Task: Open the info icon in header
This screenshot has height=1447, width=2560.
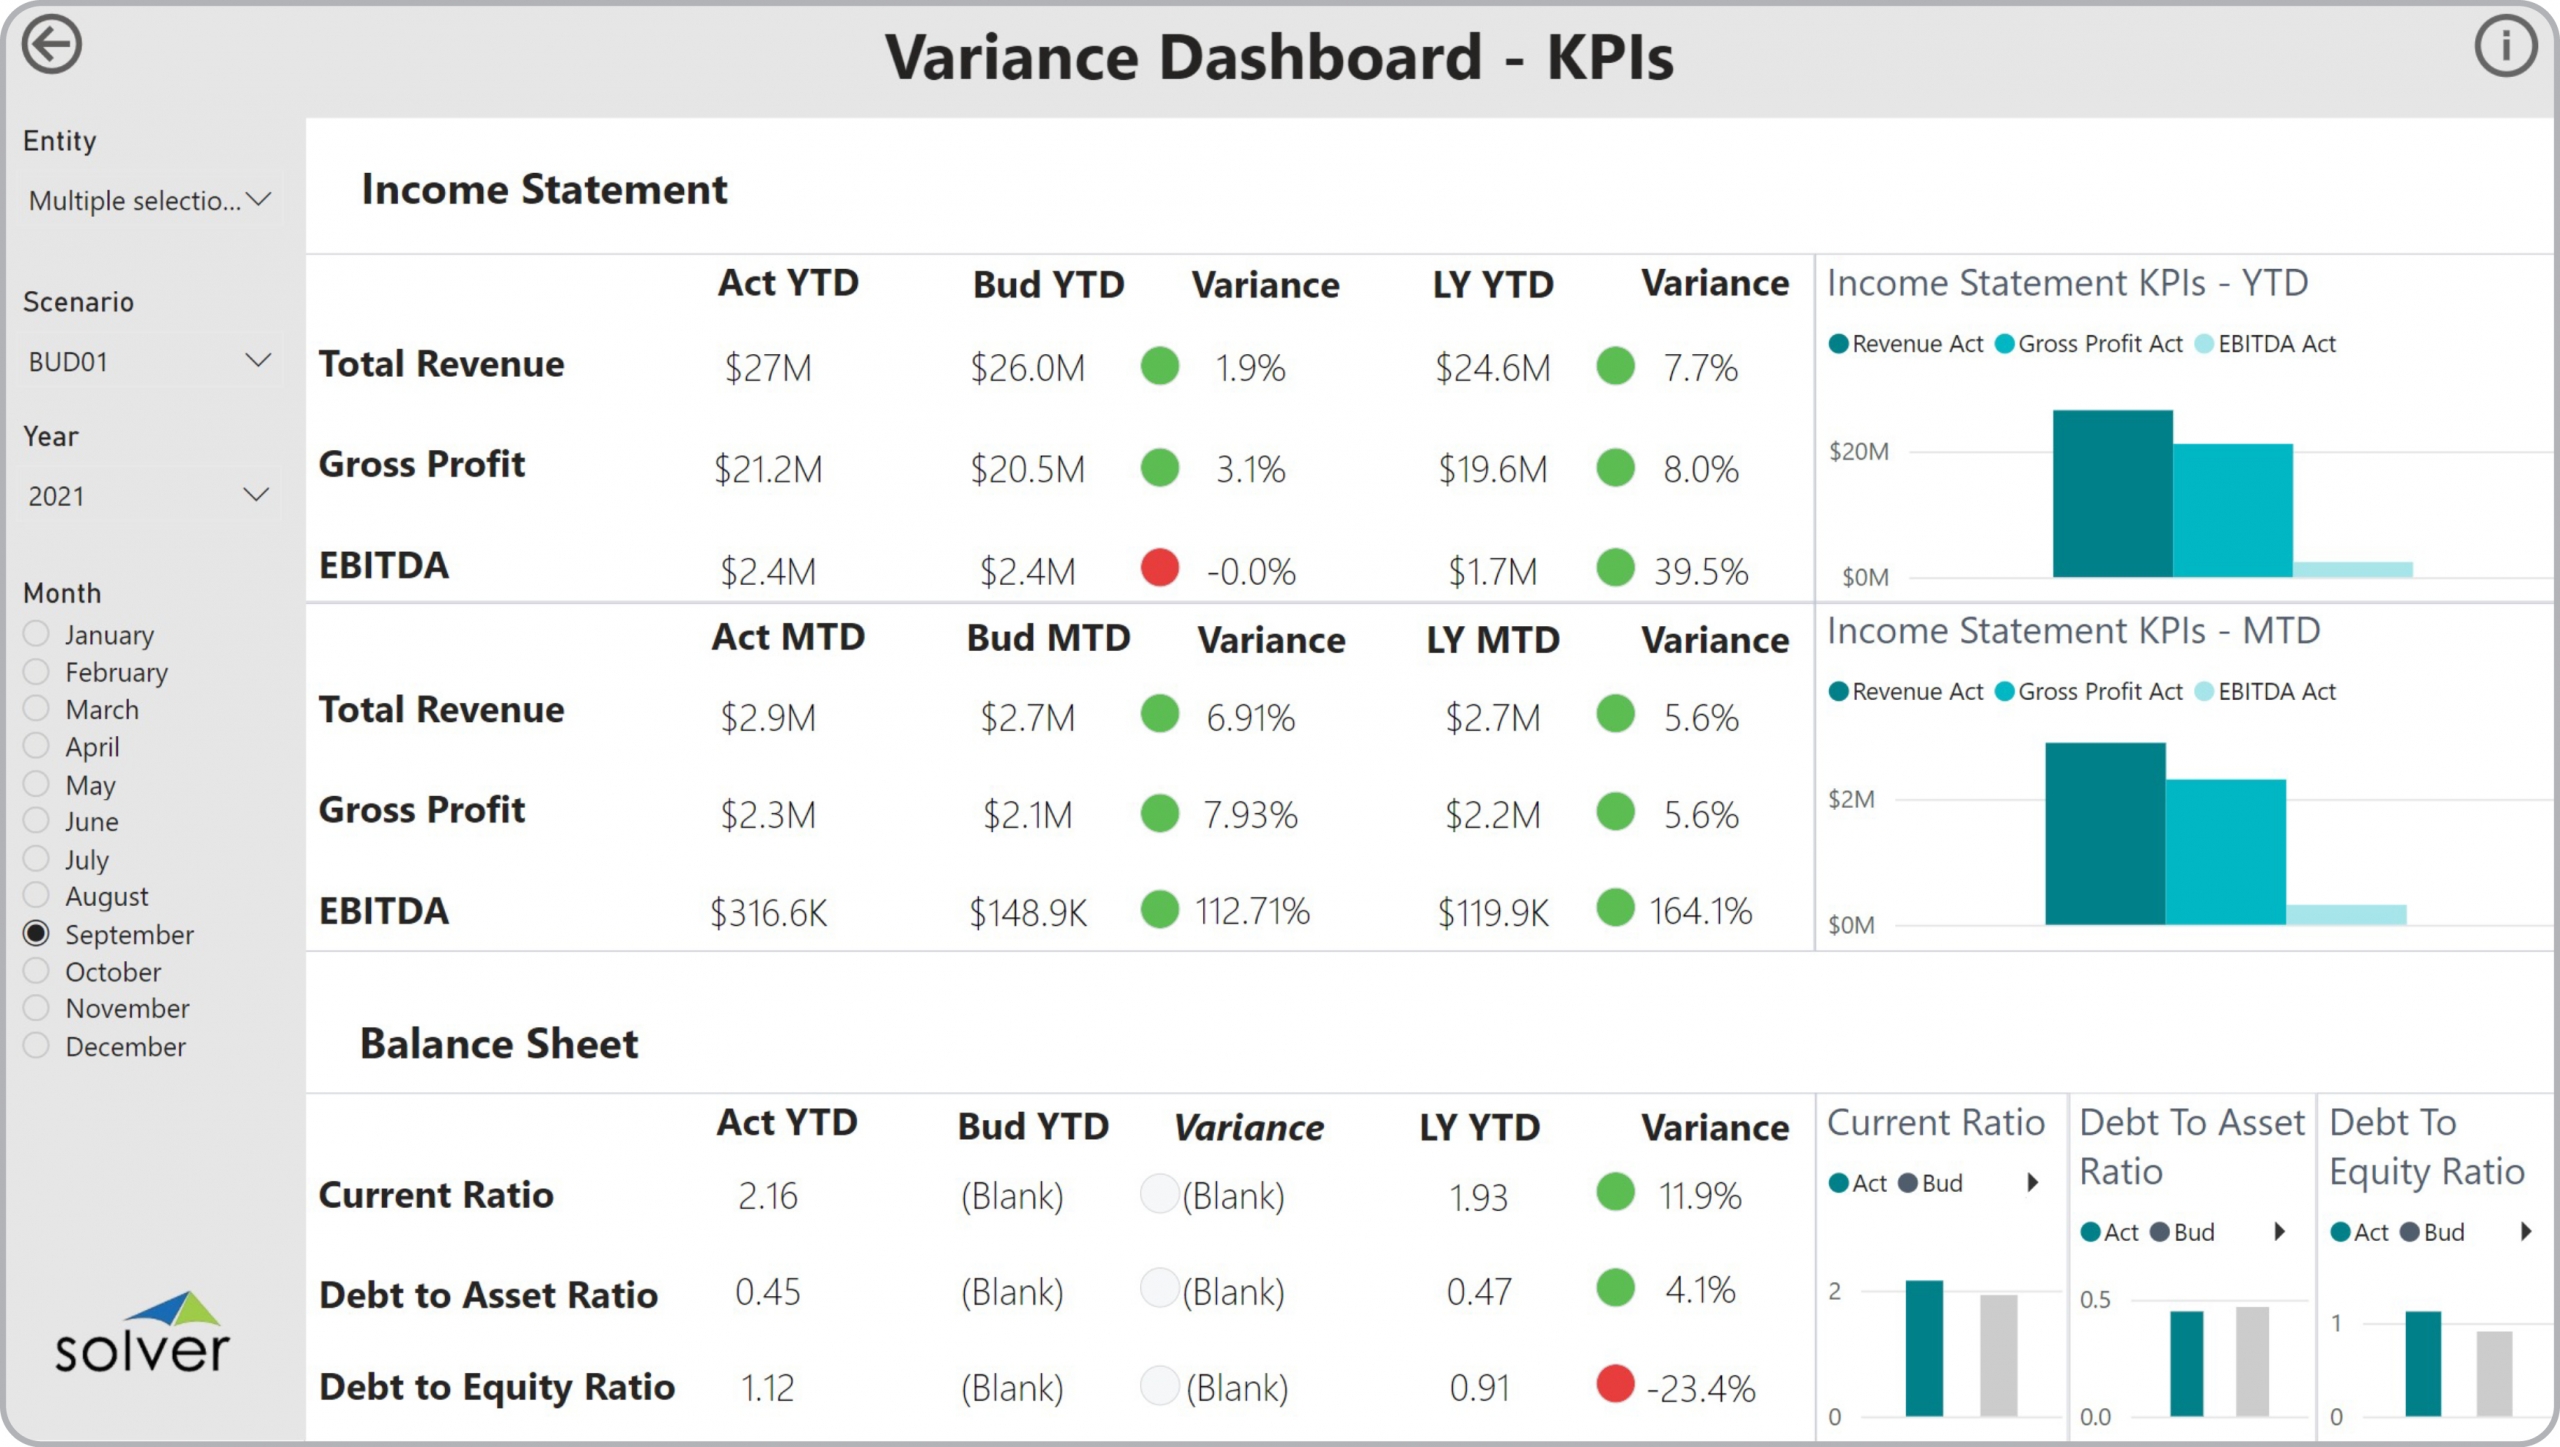Action: click(x=2505, y=46)
